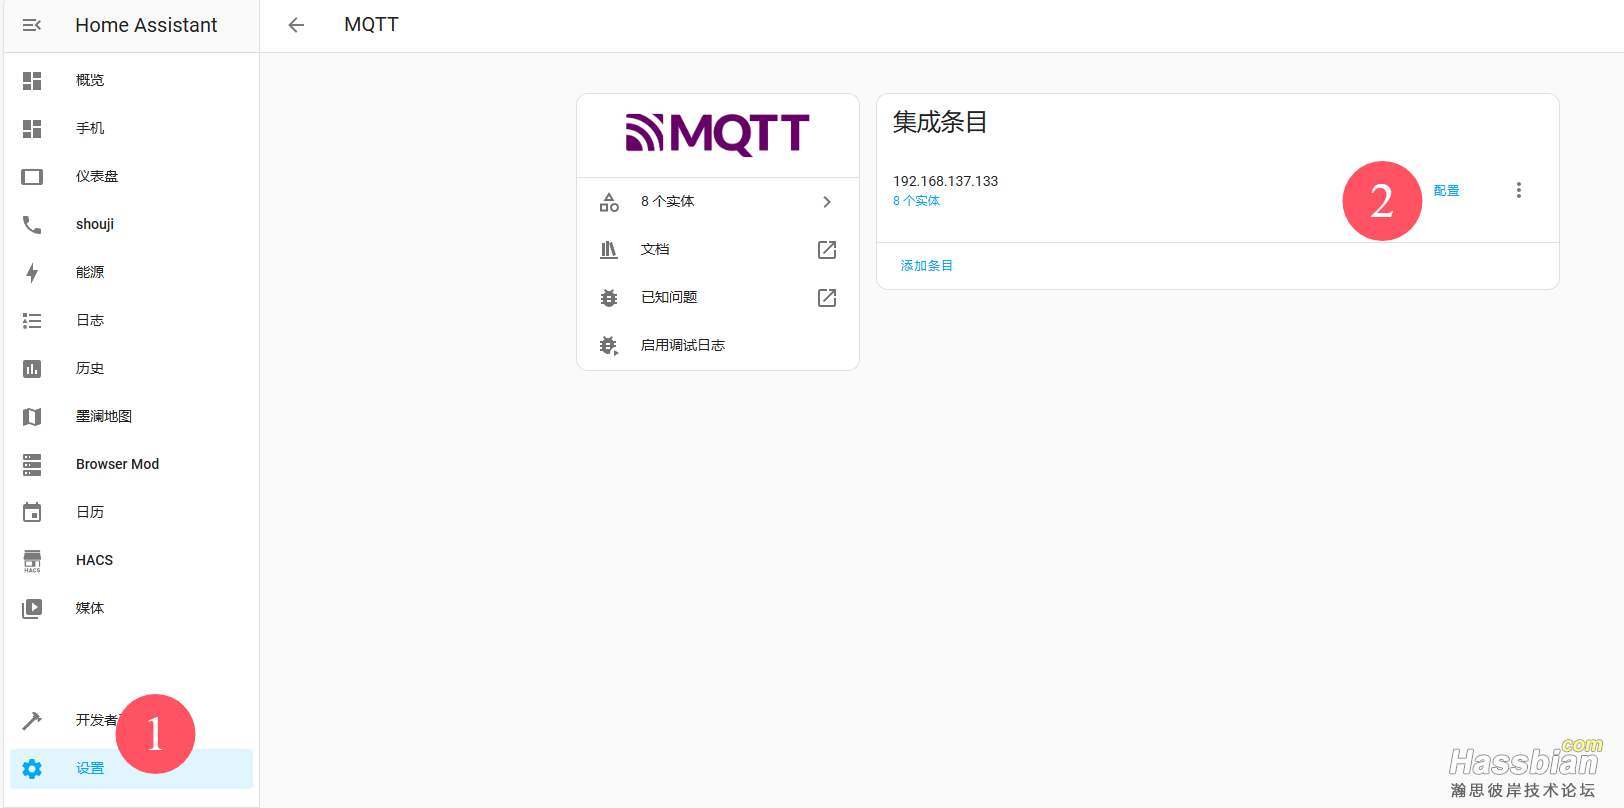Open 历史 in the sidebar
This screenshot has height=808, width=1624.
click(131, 369)
